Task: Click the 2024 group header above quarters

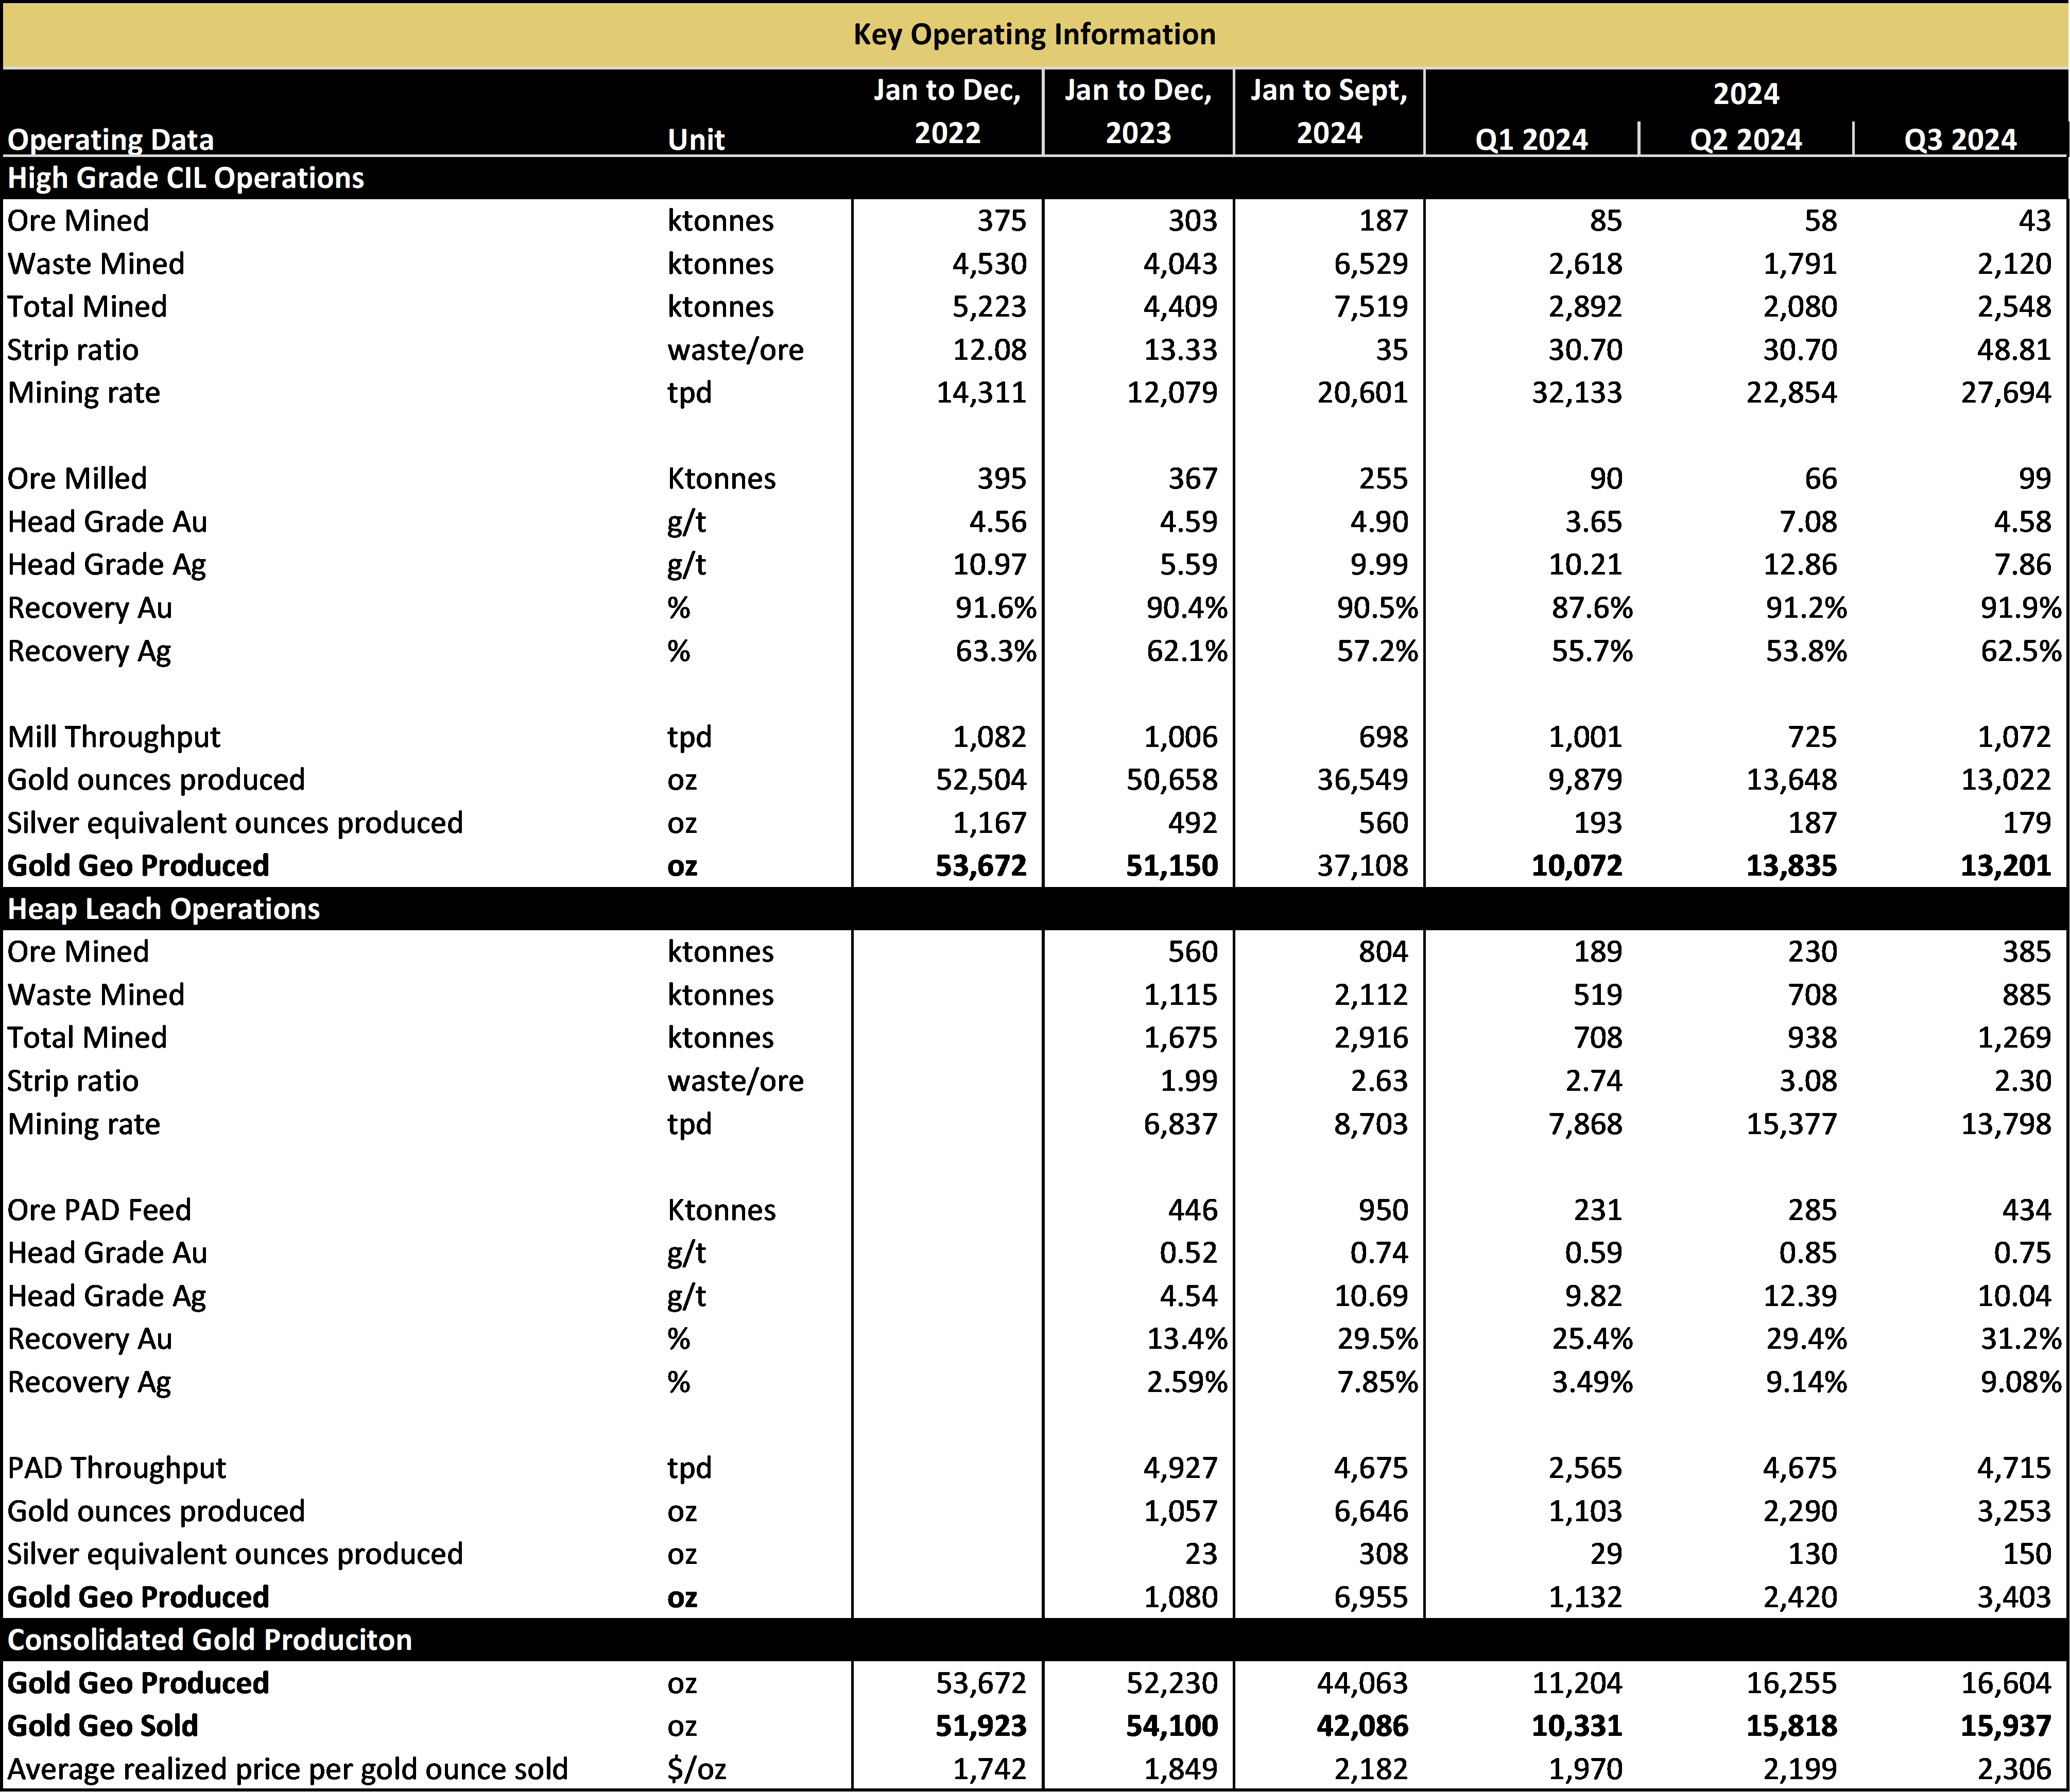Action: pyautogui.click(x=1746, y=94)
